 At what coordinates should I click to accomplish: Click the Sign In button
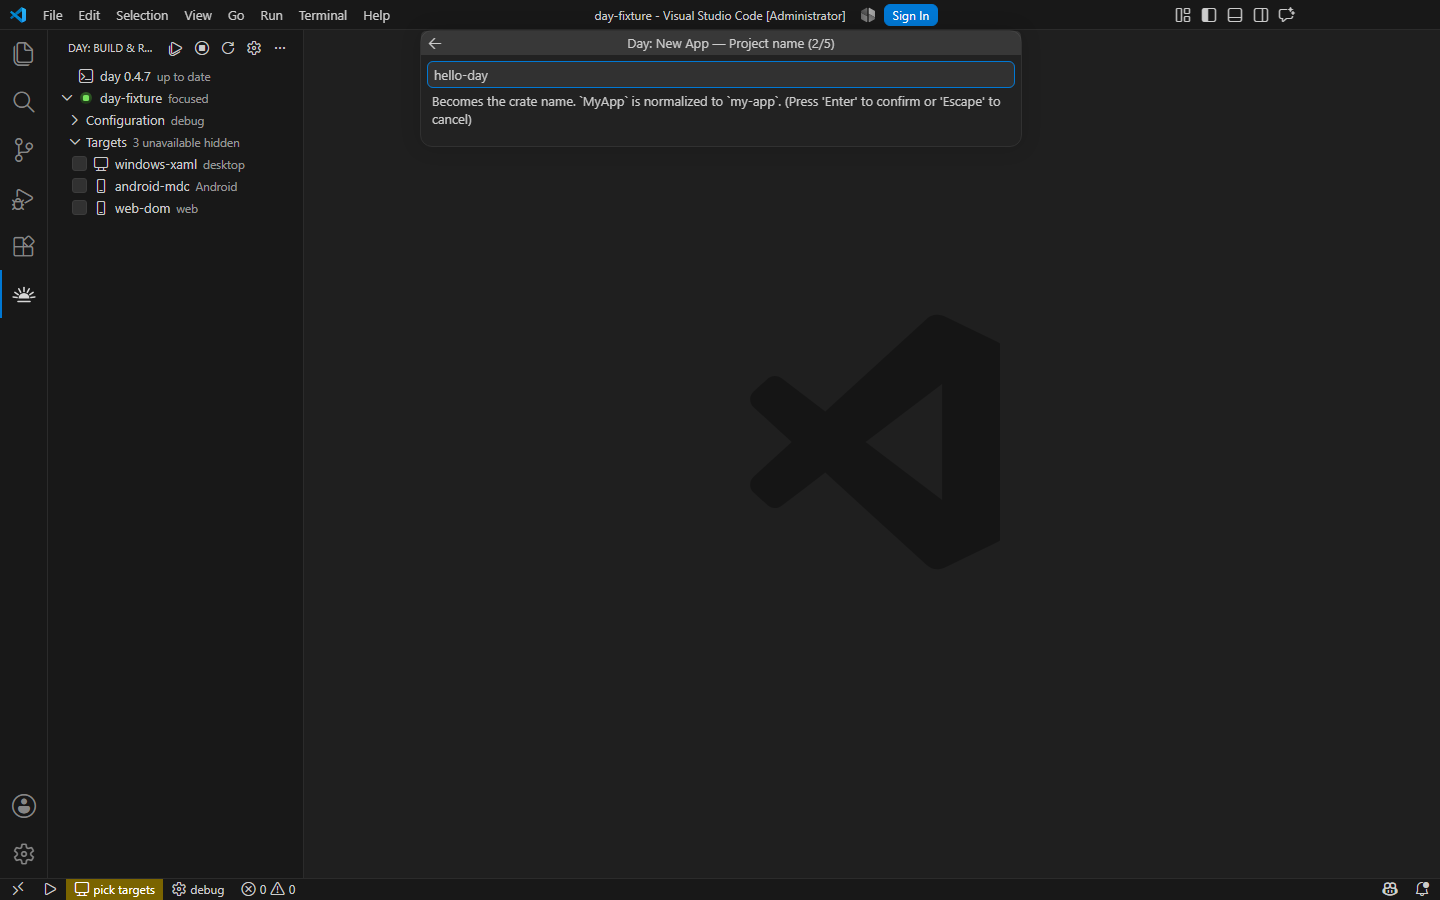point(910,15)
